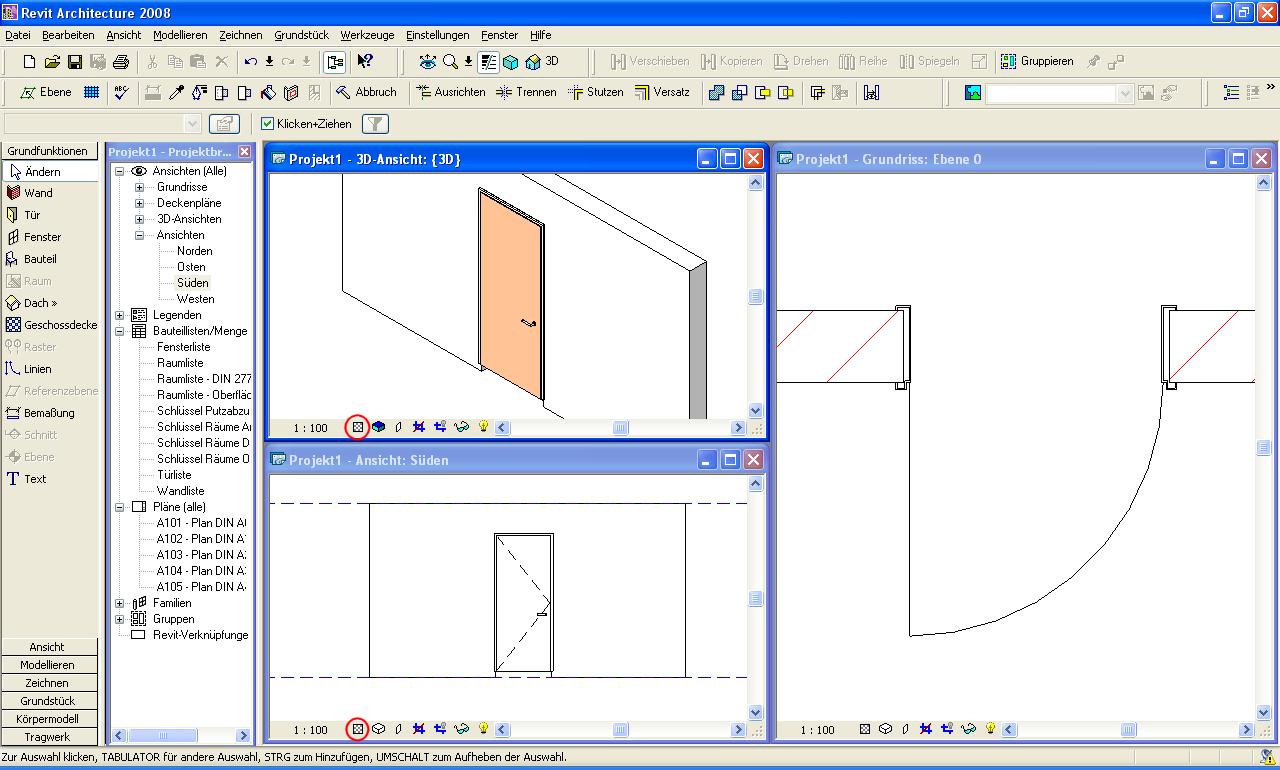Click the 1 : 100 scale in 3D-Ansicht

click(311, 428)
